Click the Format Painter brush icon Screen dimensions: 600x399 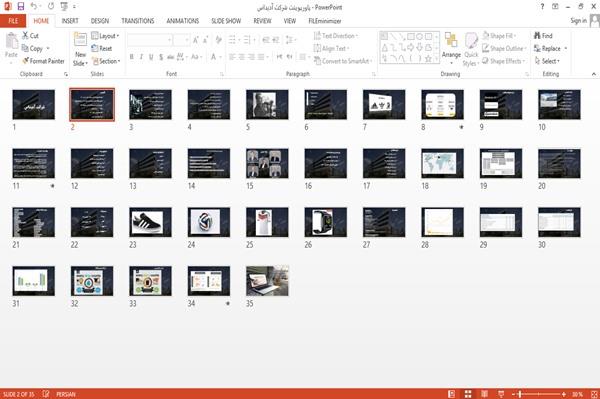pos(25,61)
